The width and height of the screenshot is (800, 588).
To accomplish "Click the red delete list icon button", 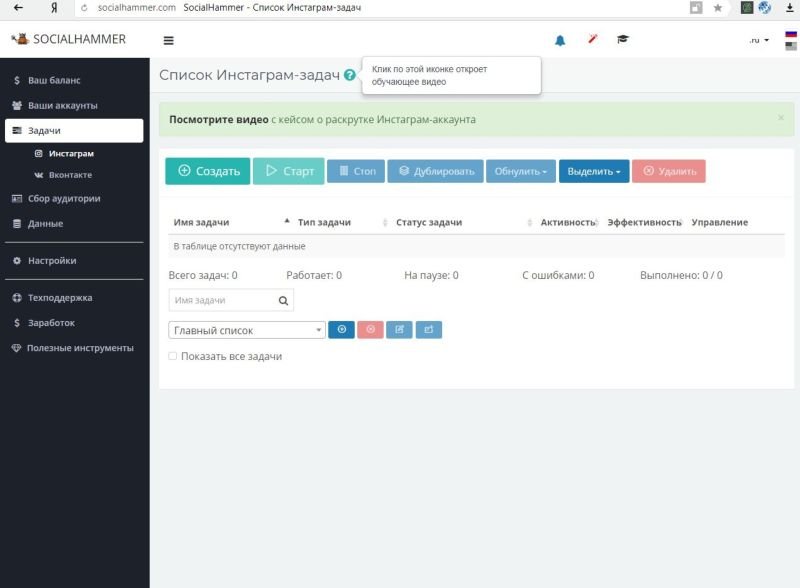I will 370,329.
